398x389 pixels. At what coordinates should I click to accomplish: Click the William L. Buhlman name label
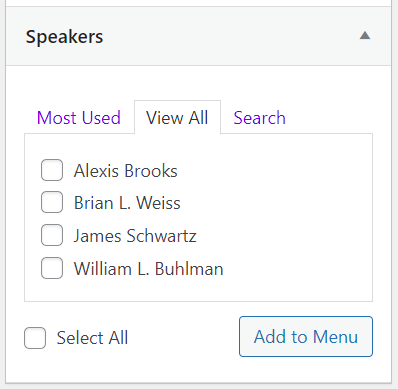pos(149,269)
